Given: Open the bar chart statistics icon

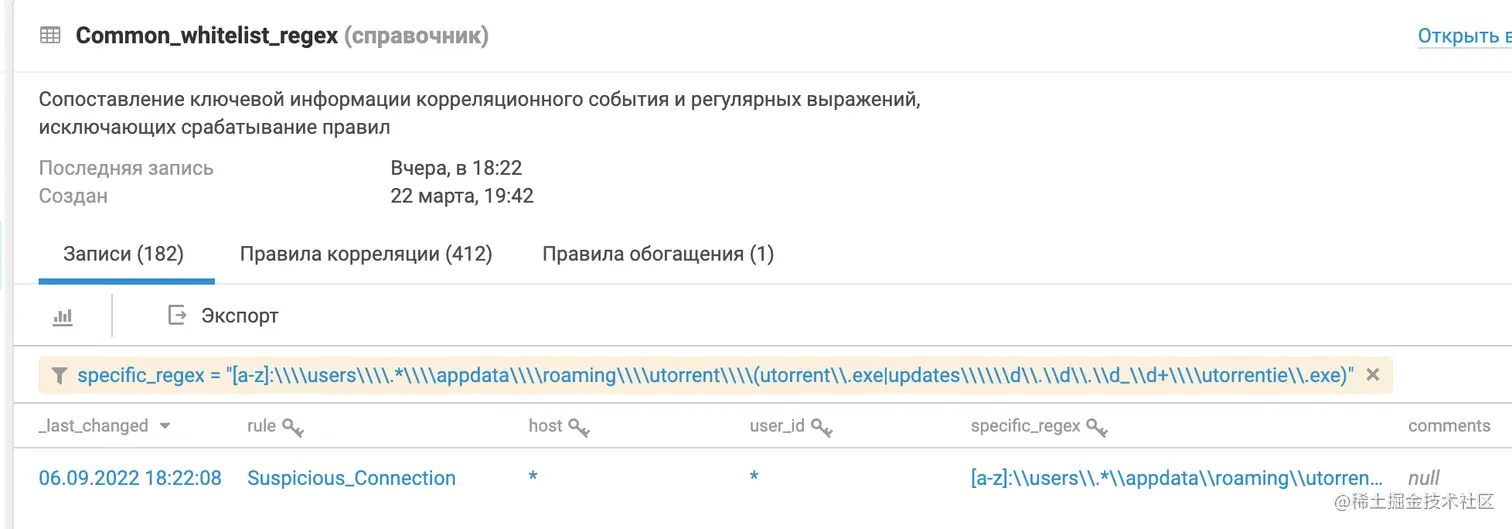Looking at the screenshot, I should coord(62,316).
